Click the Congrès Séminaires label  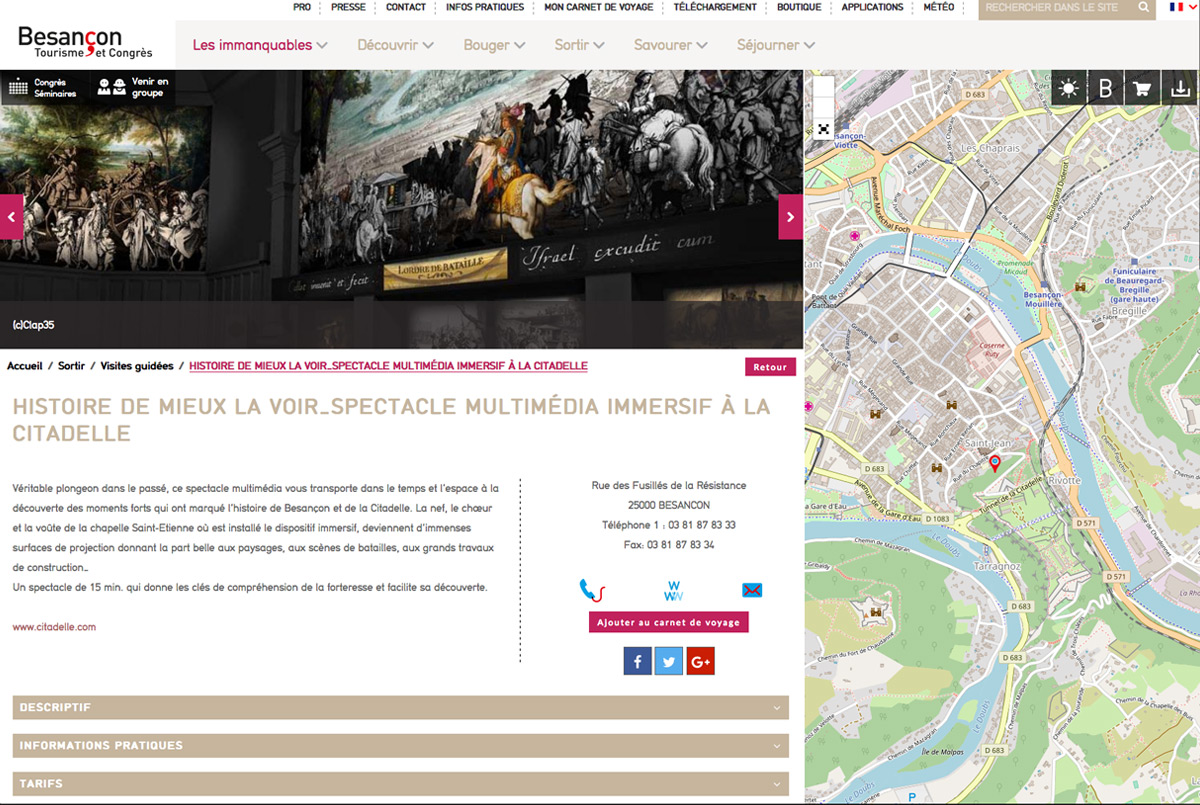[x=55, y=88]
